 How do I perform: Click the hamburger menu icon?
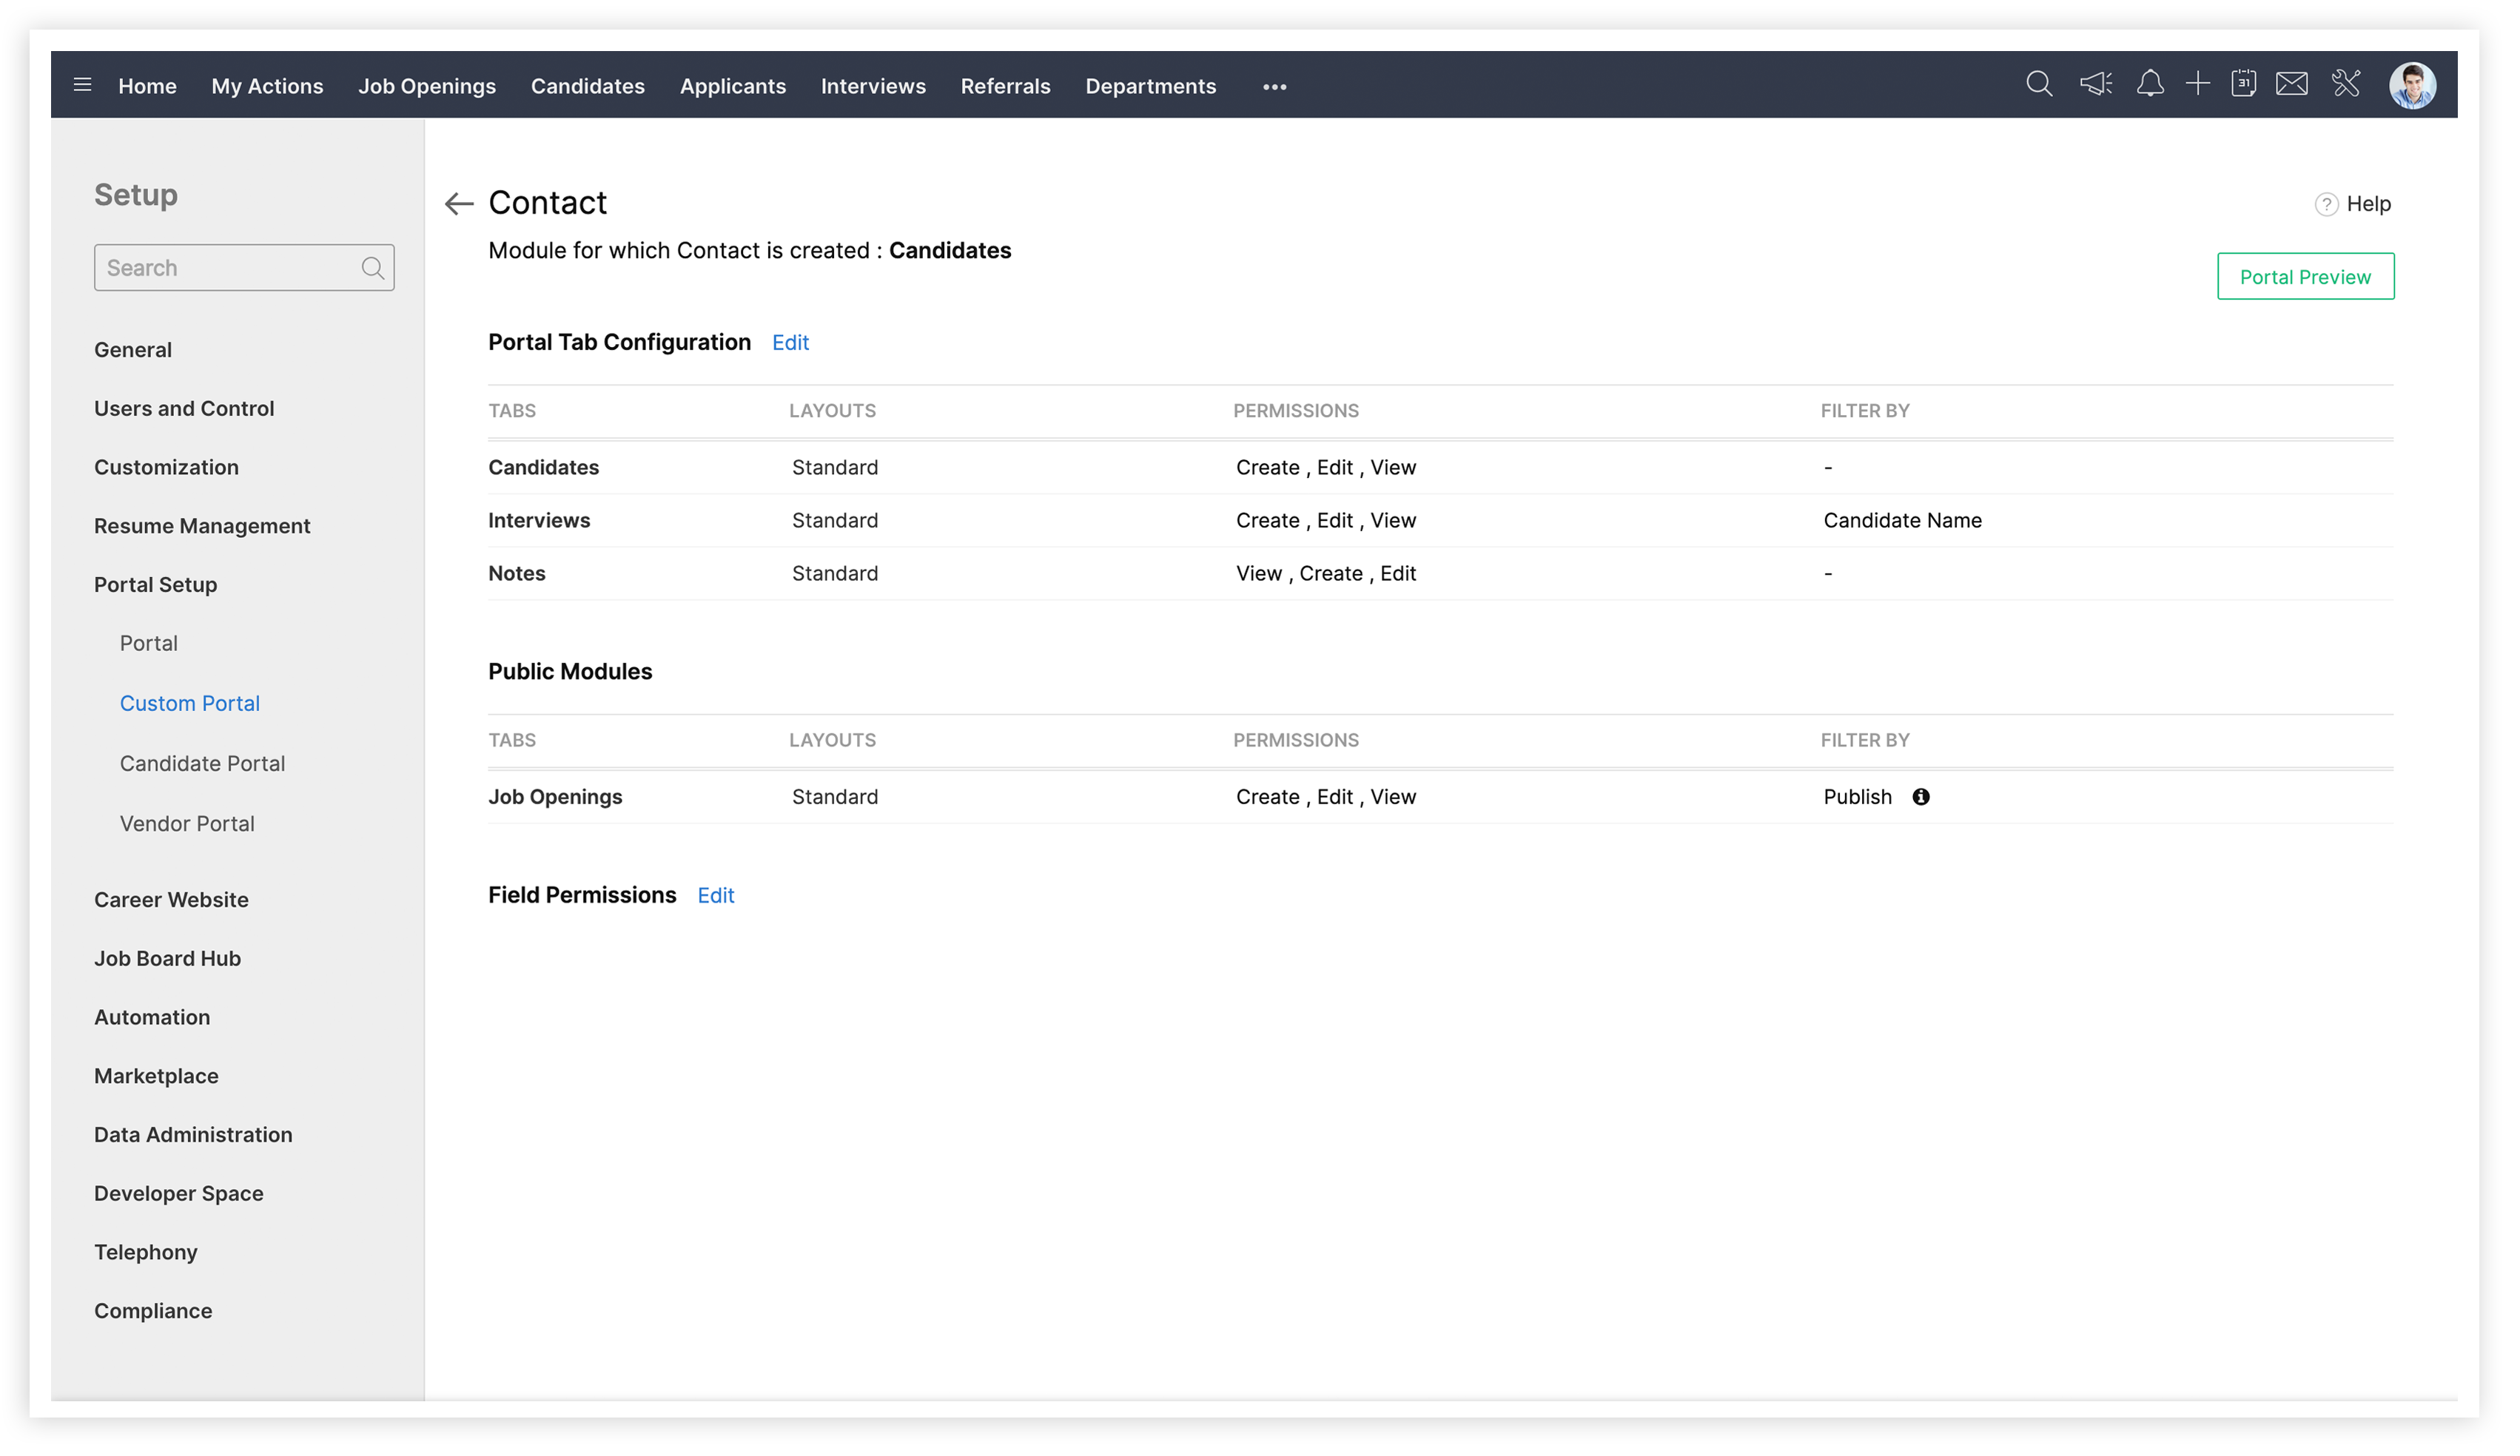pos(83,85)
